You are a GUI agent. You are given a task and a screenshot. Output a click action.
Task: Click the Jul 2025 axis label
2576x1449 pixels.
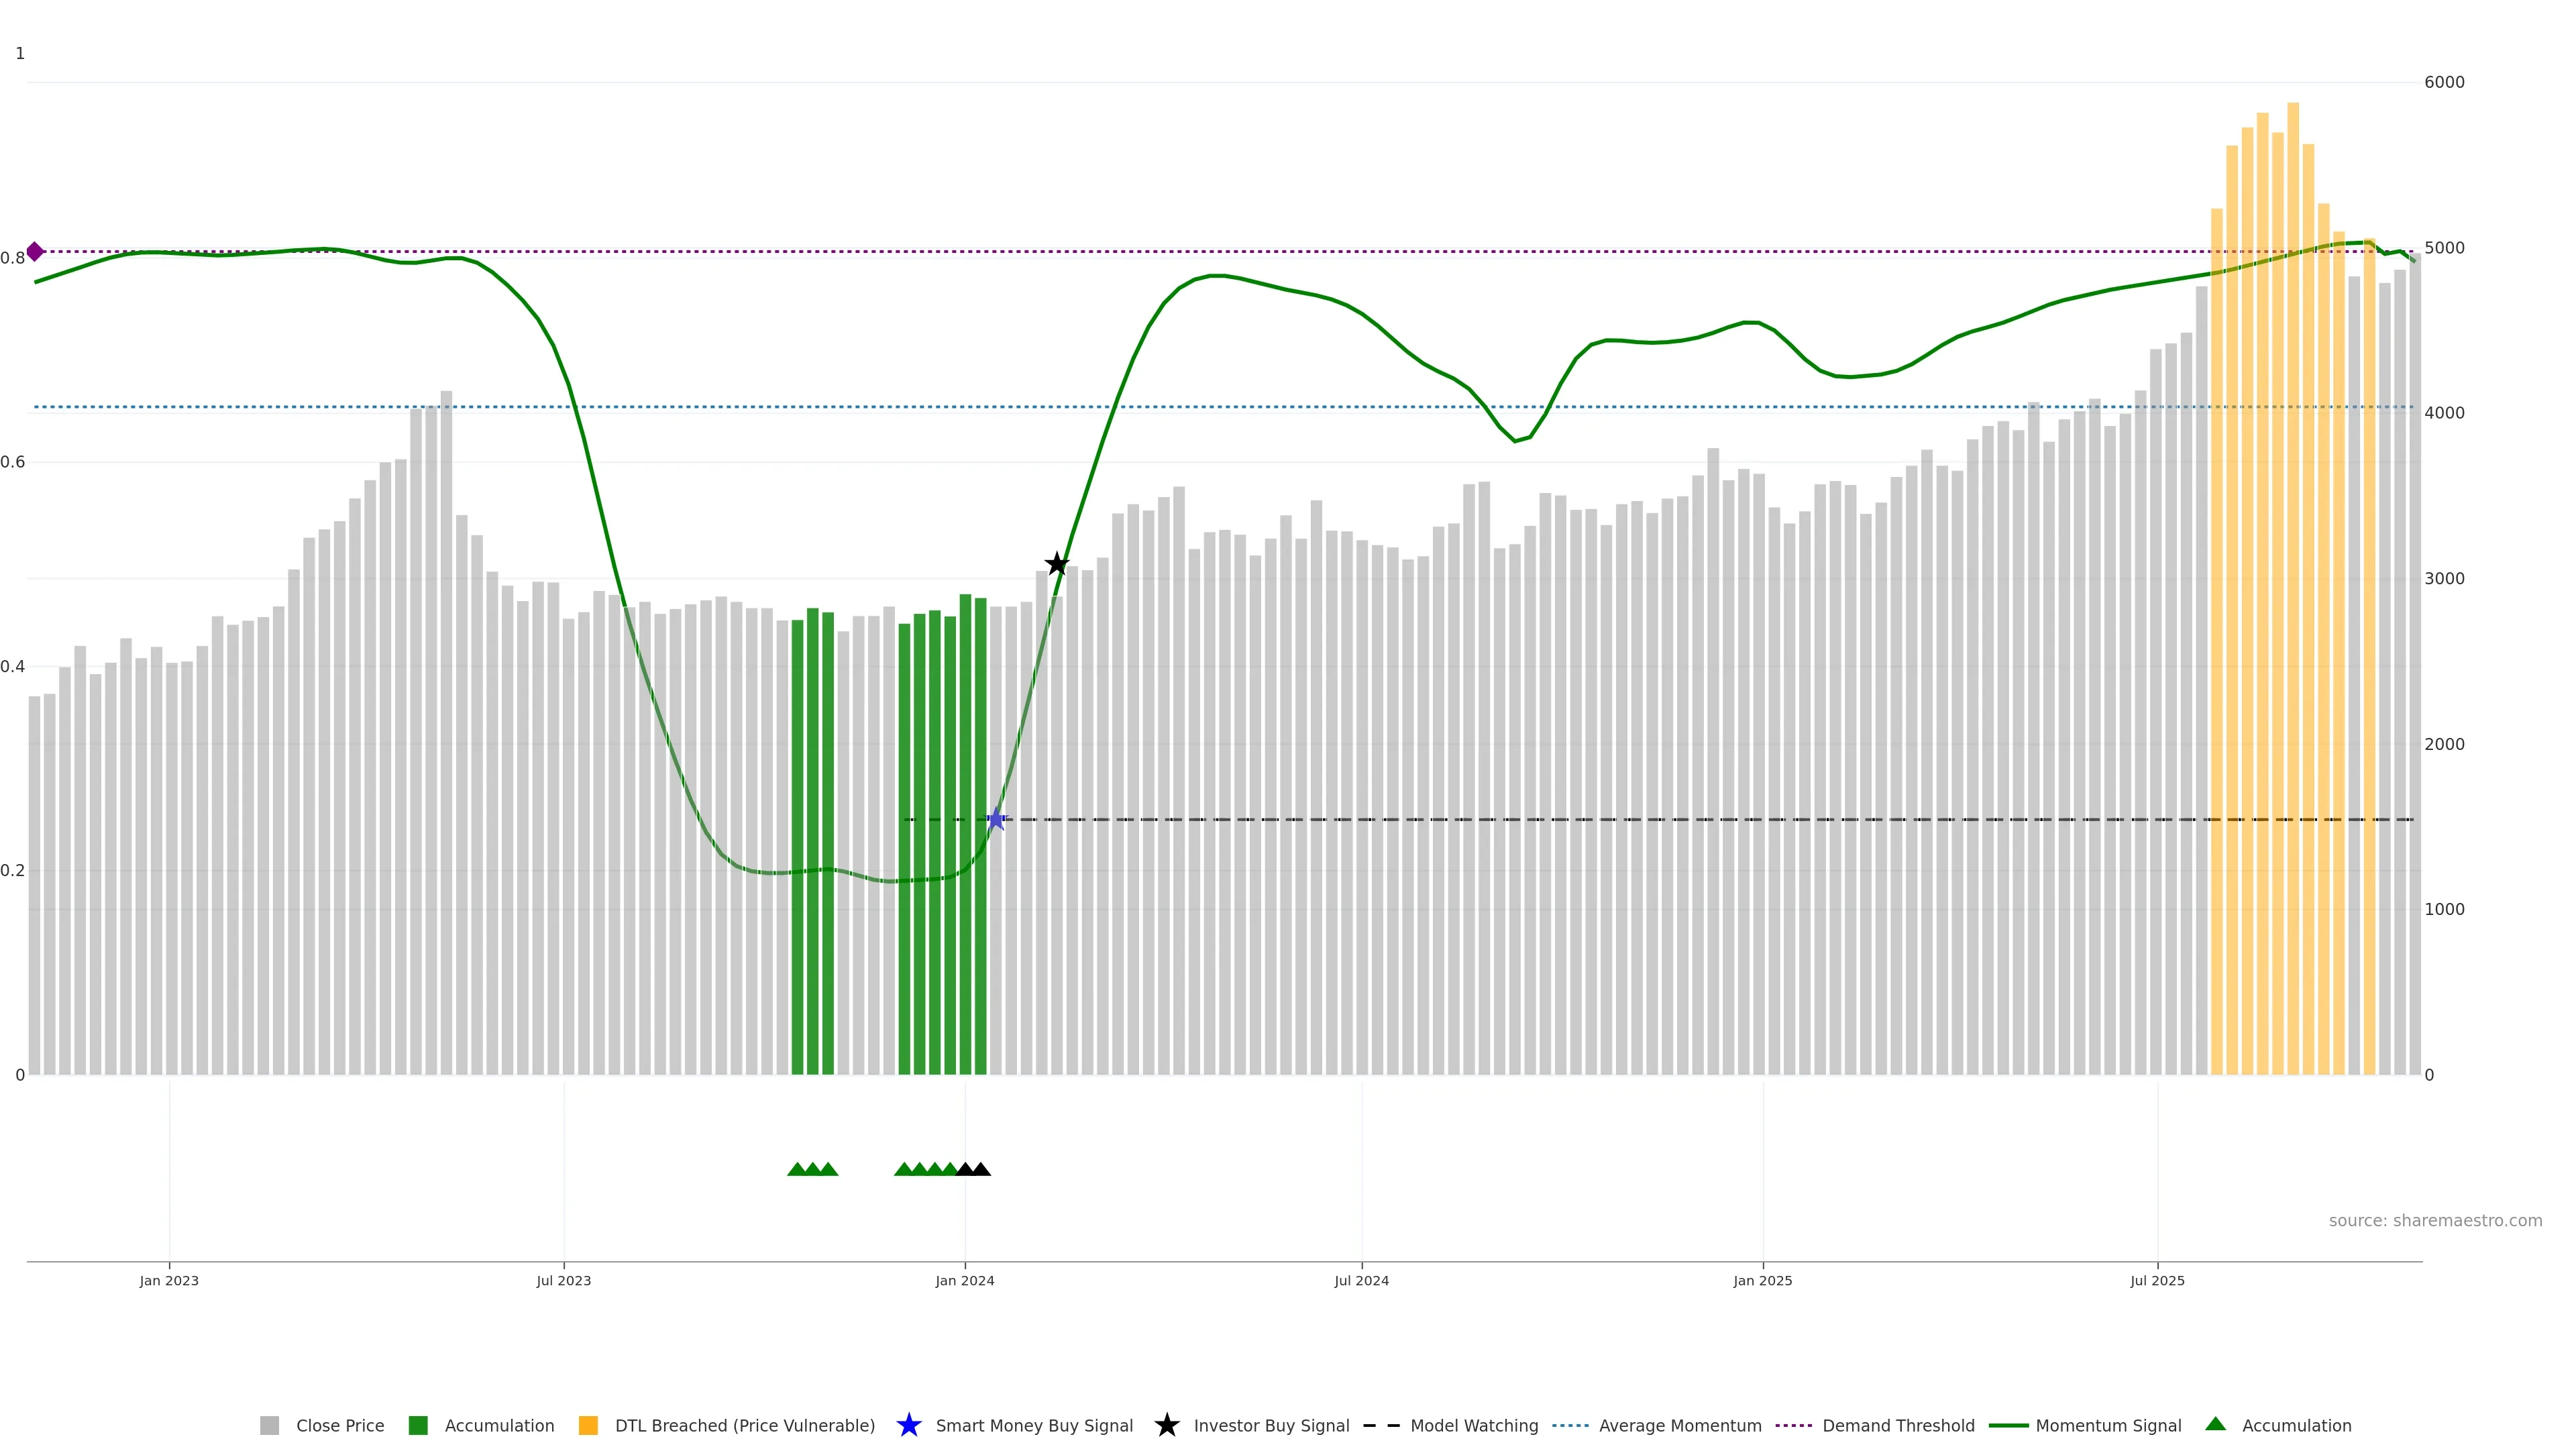pos(2157,1281)
